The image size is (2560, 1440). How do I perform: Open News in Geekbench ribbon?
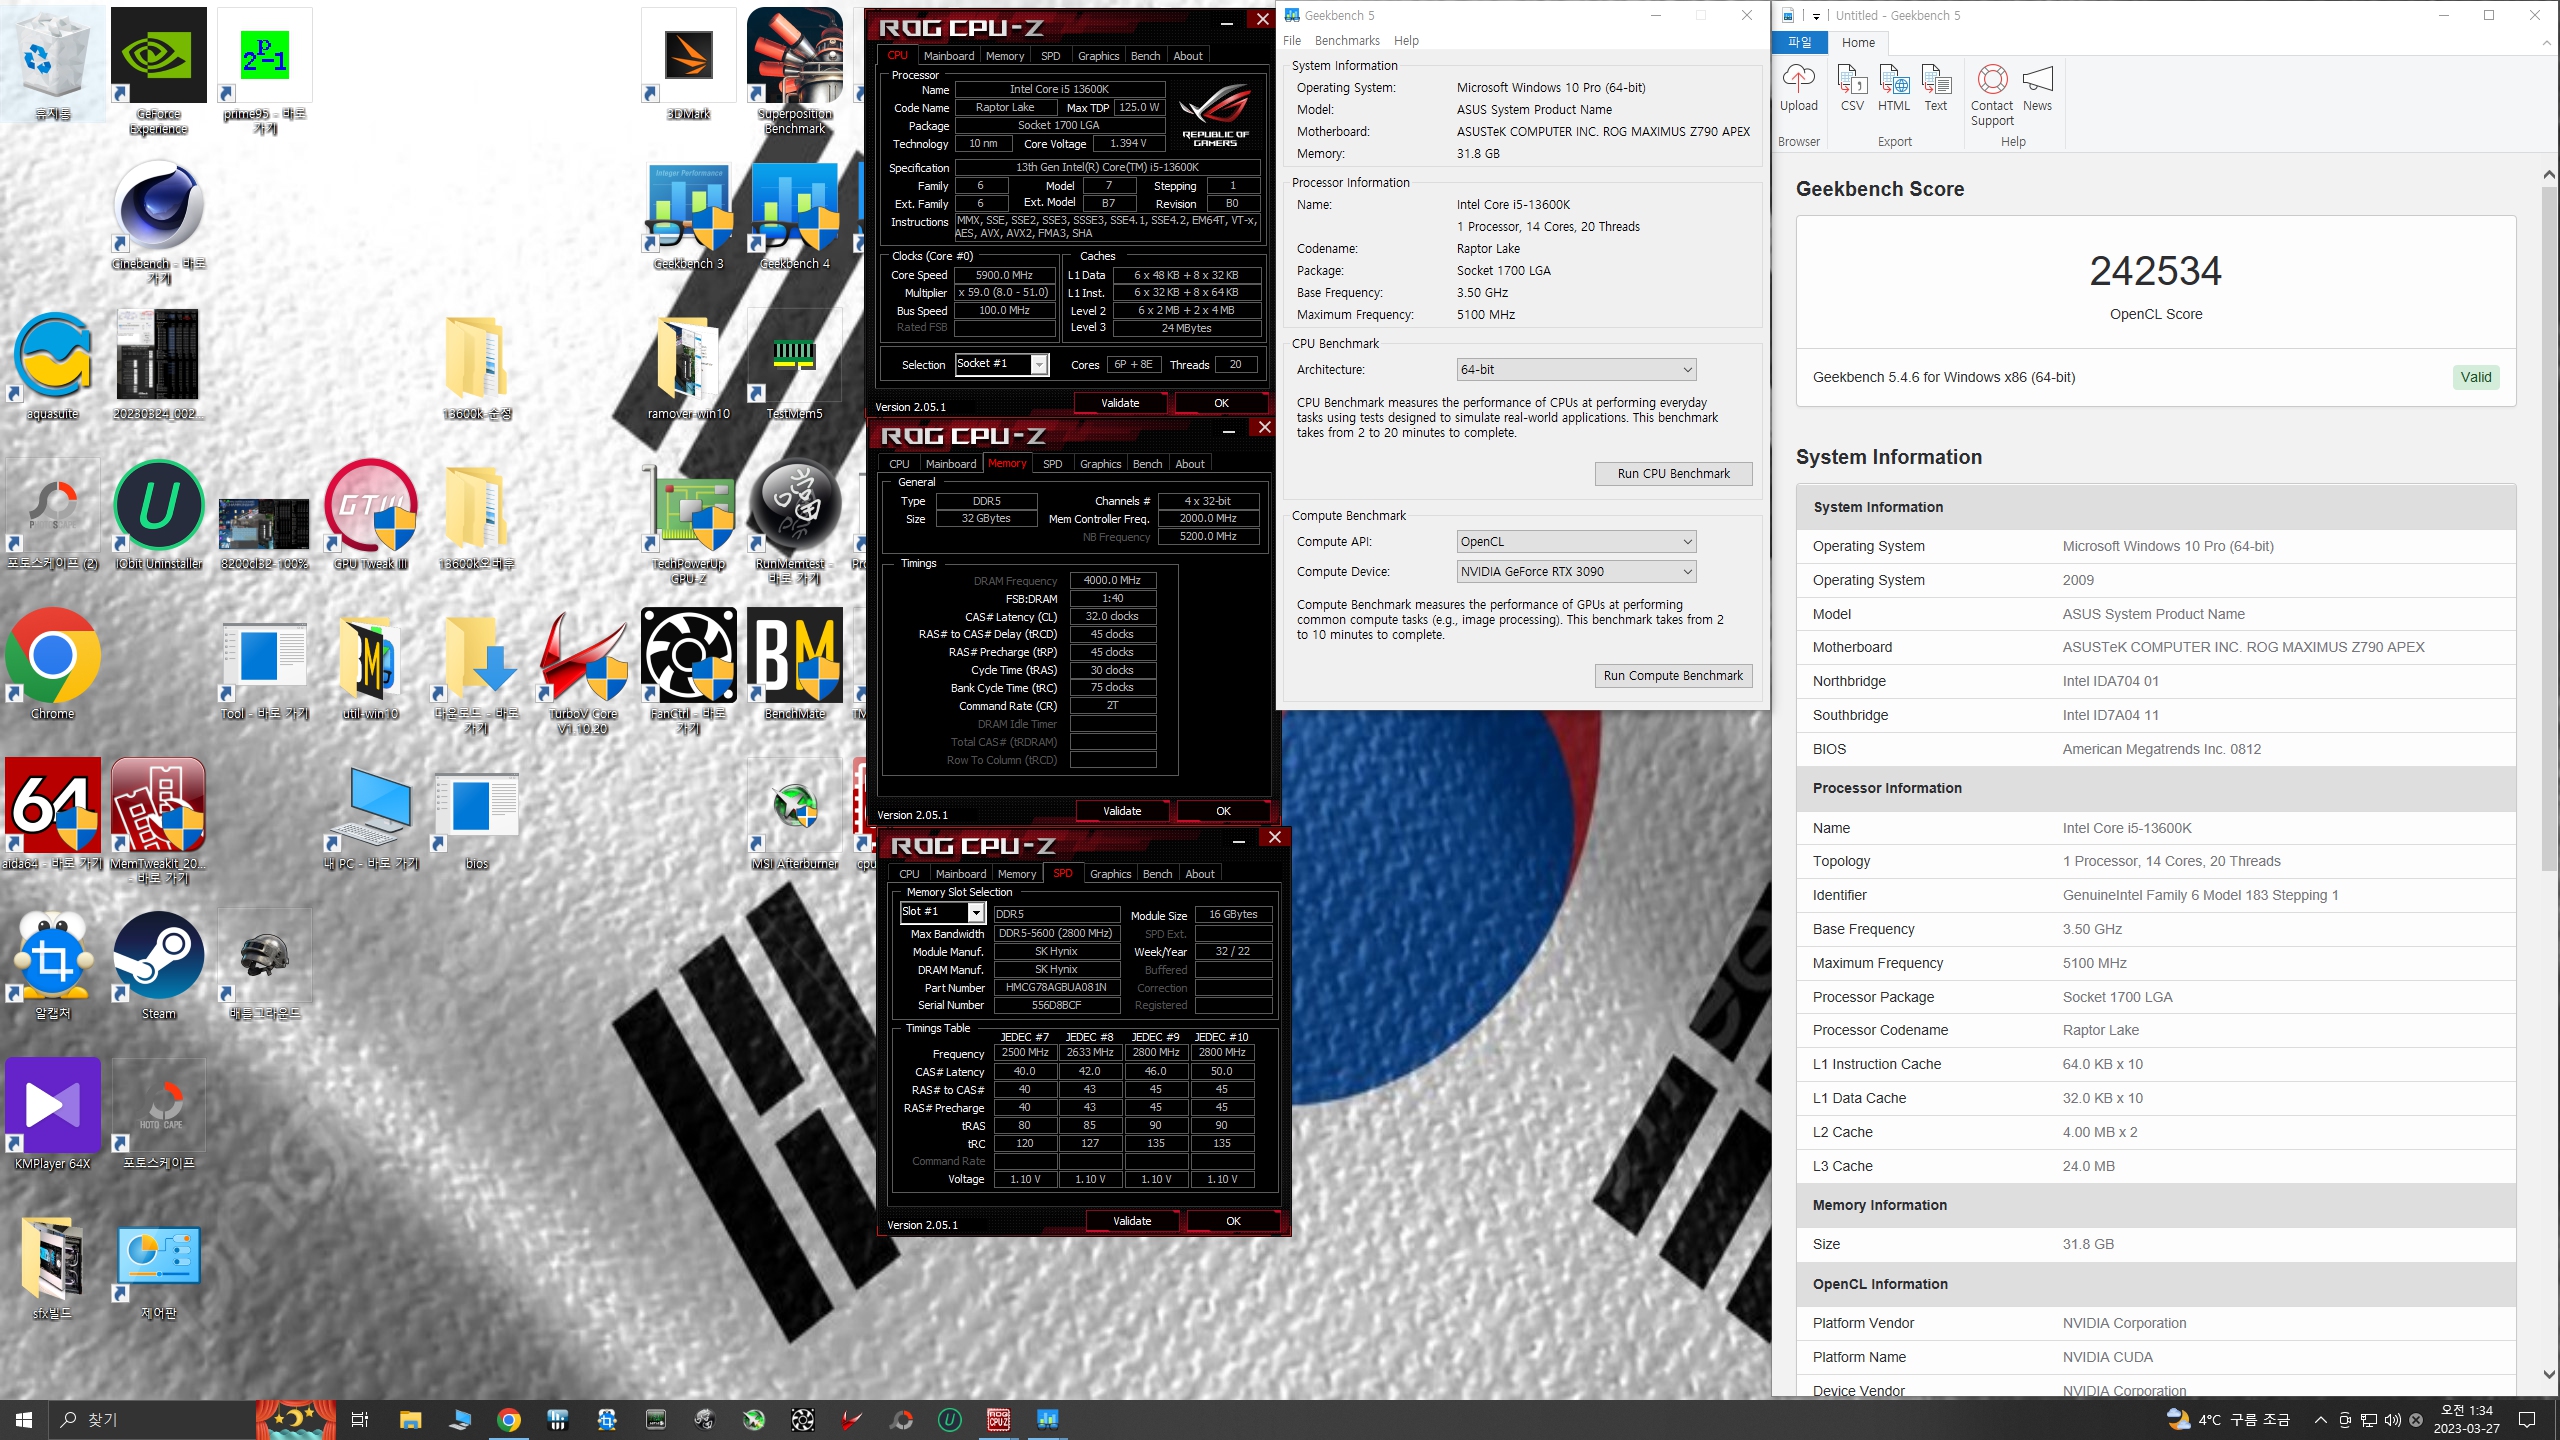(2037, 88)
